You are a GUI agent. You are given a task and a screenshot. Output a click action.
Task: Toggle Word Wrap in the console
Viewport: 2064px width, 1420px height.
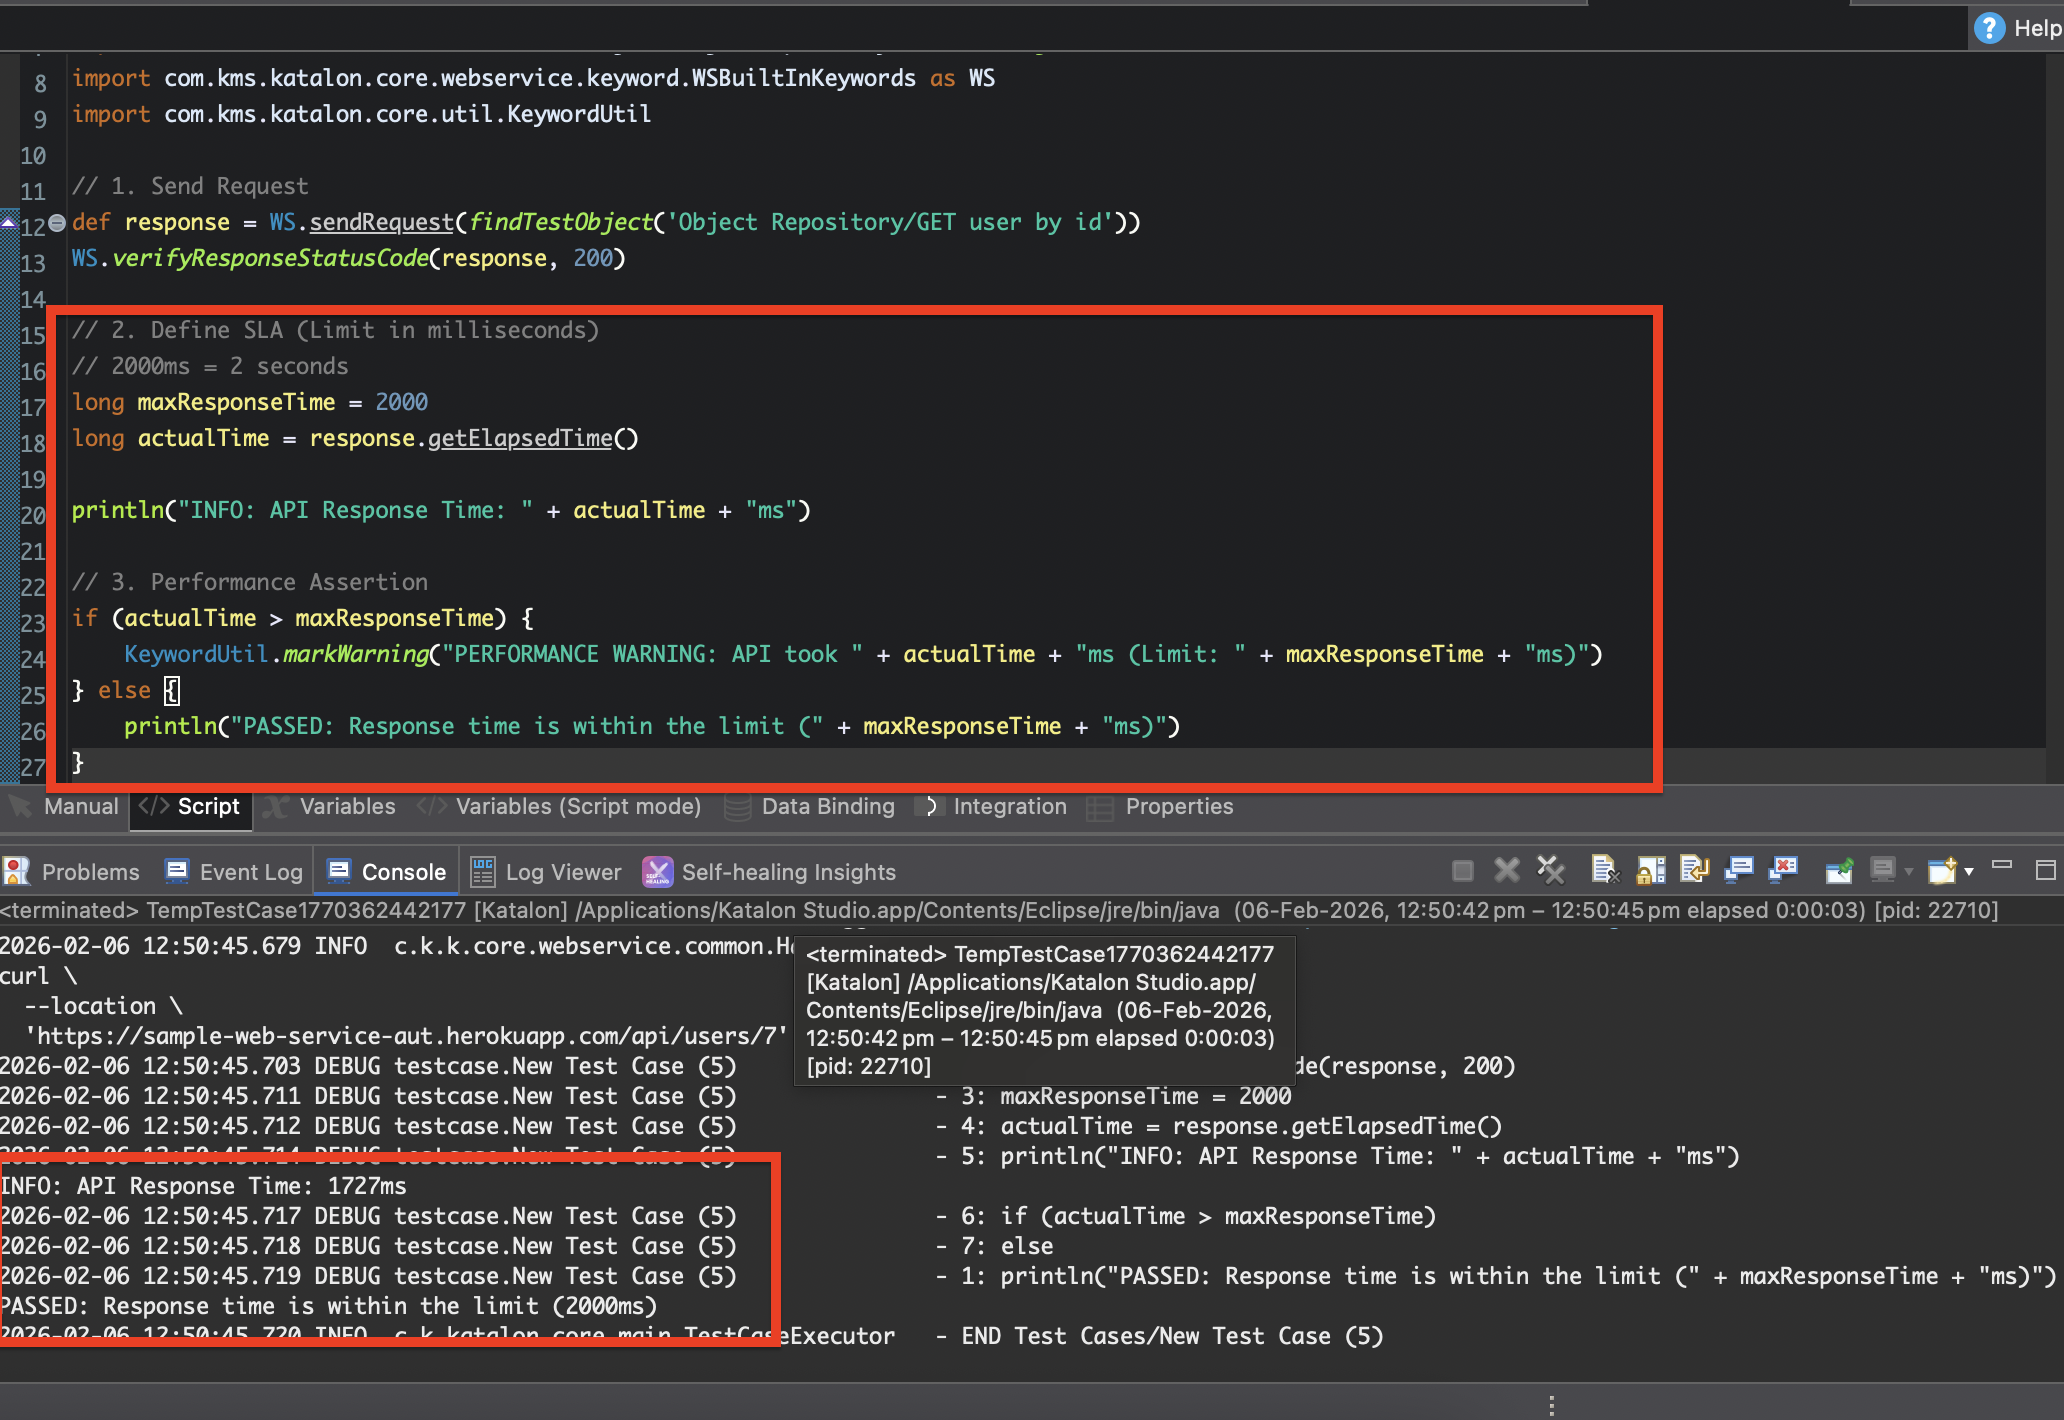[x=1694, y=870]
